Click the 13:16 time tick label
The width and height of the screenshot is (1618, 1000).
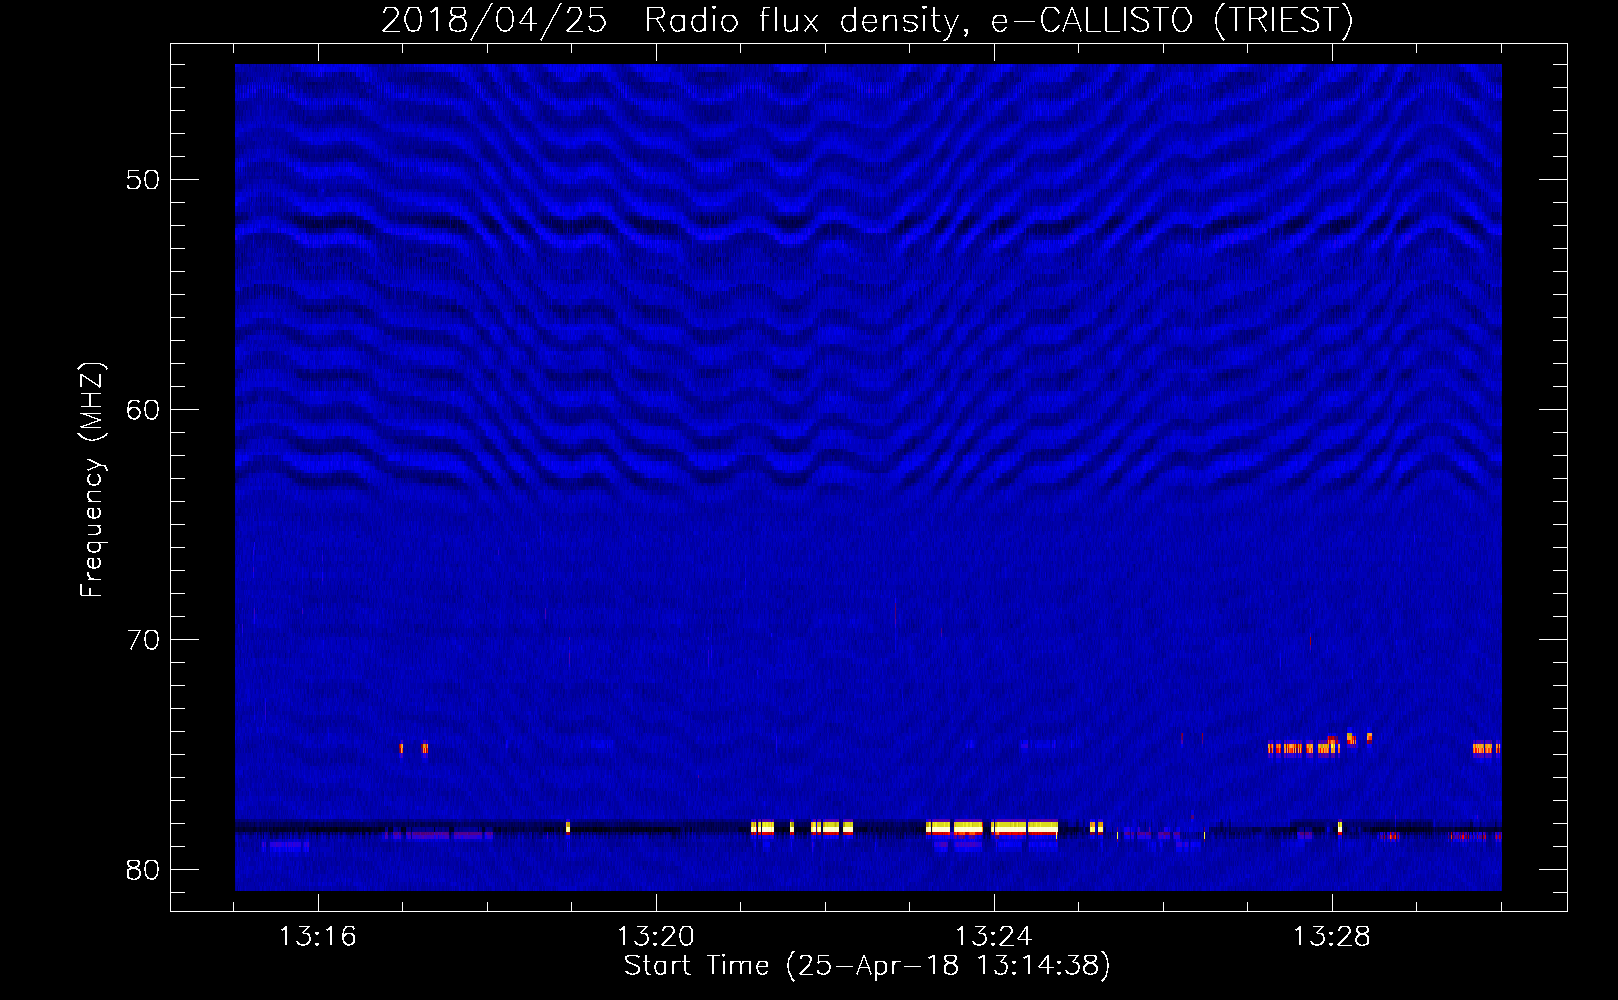317,937
